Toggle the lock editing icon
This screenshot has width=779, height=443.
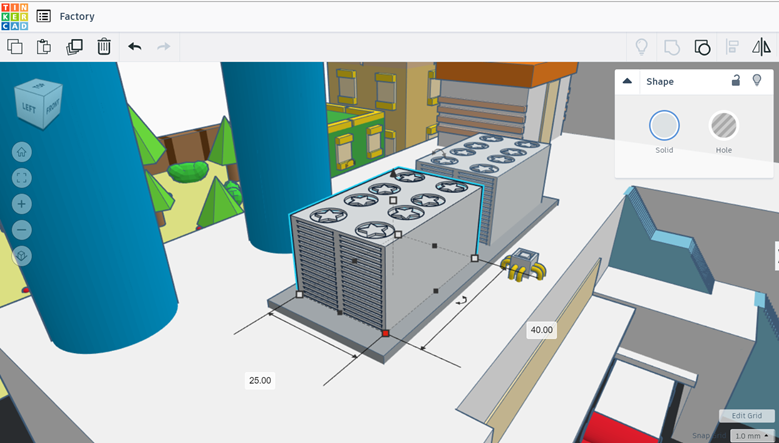(736, 80)
